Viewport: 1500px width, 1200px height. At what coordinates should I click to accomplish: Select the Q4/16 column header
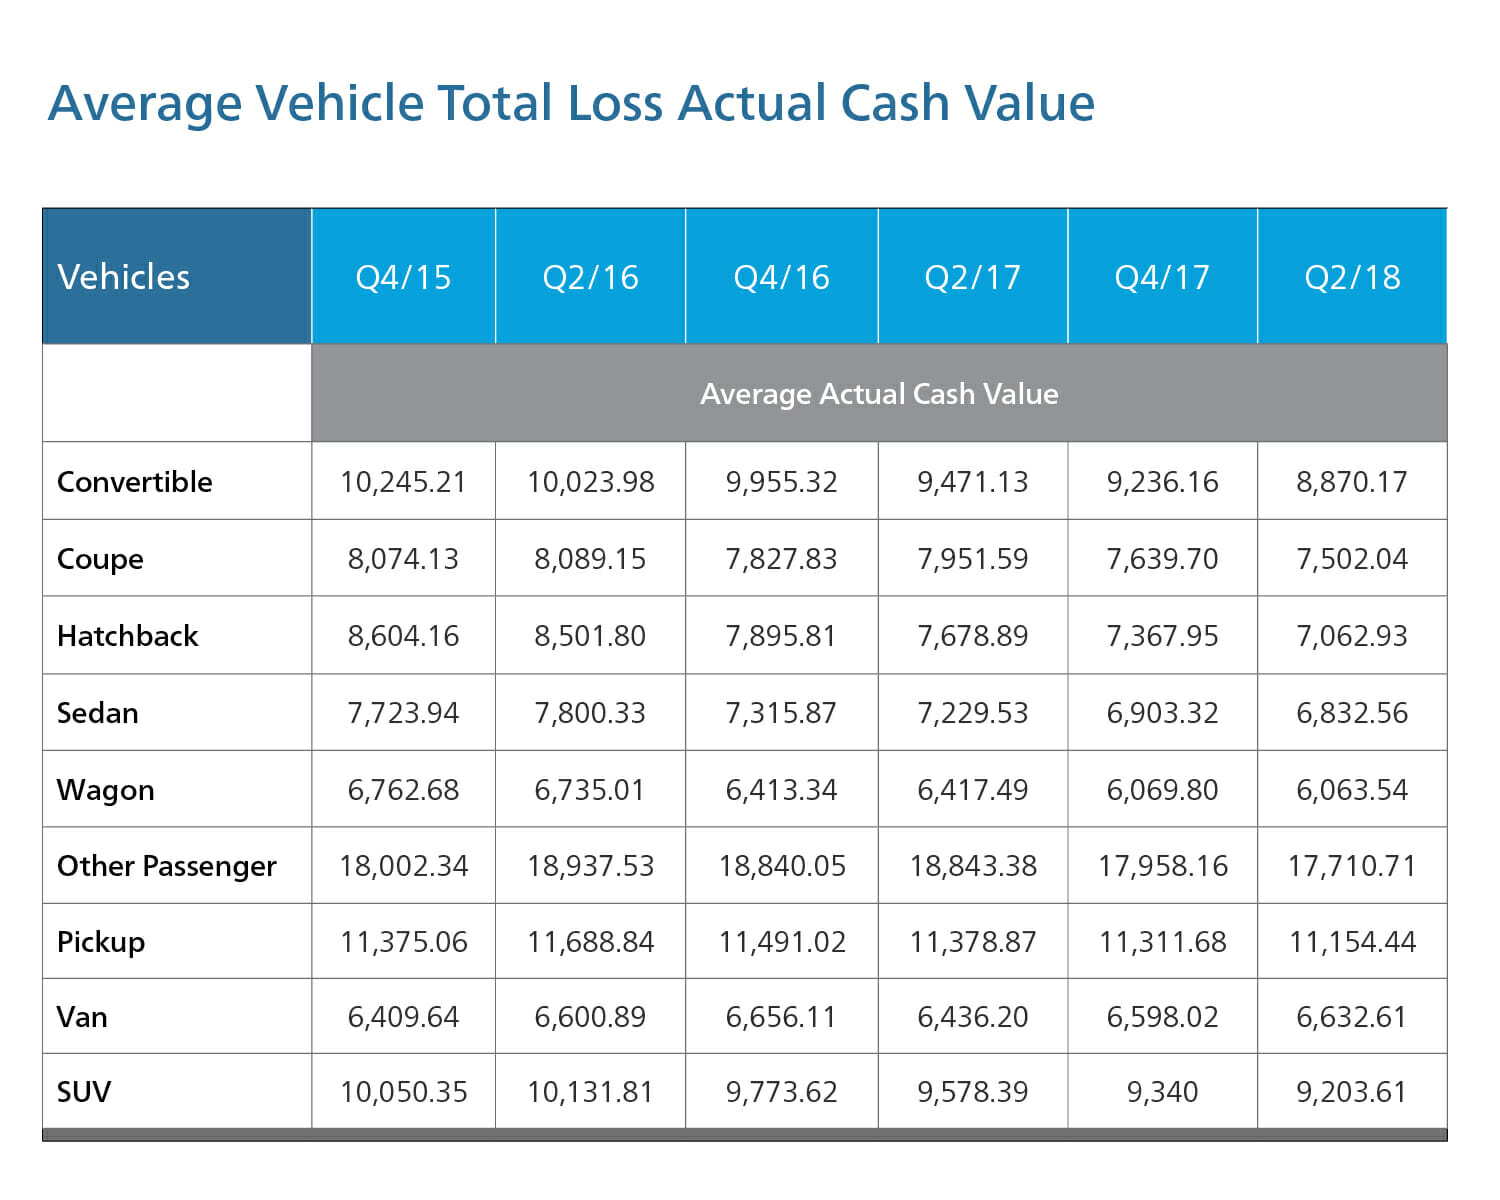point(781,276)
